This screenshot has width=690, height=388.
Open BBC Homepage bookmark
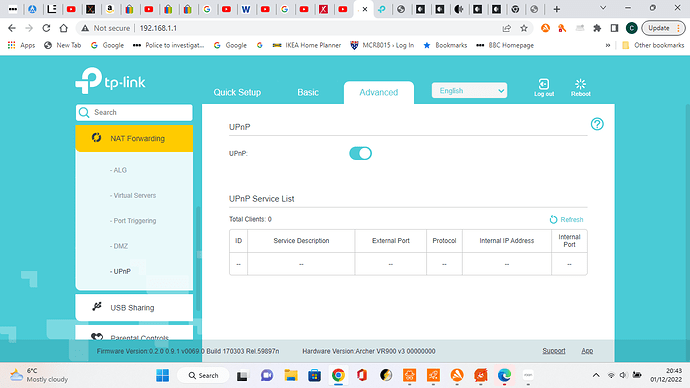505,45
